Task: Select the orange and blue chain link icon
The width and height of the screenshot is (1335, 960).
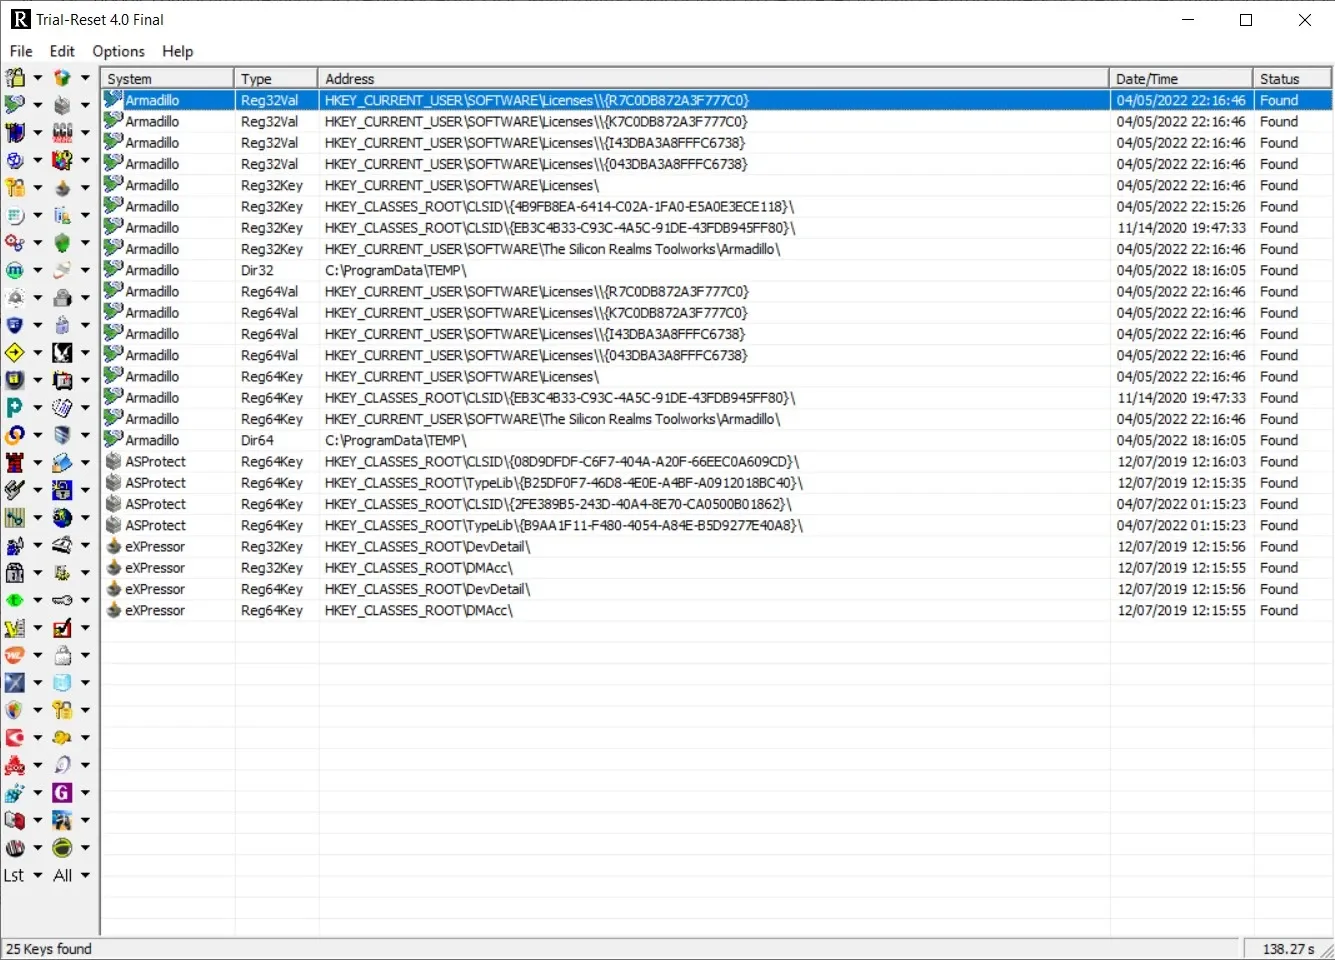Action: (x=15, y=435)
